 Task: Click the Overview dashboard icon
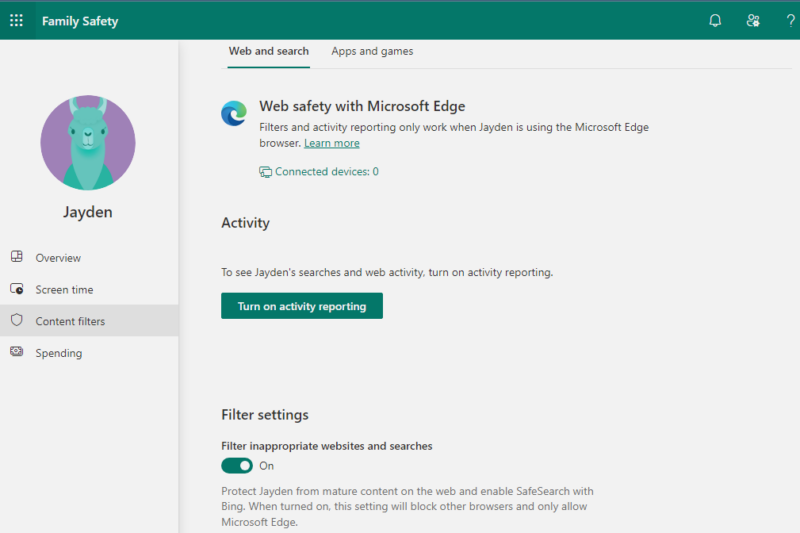click(x=17, y=257)
